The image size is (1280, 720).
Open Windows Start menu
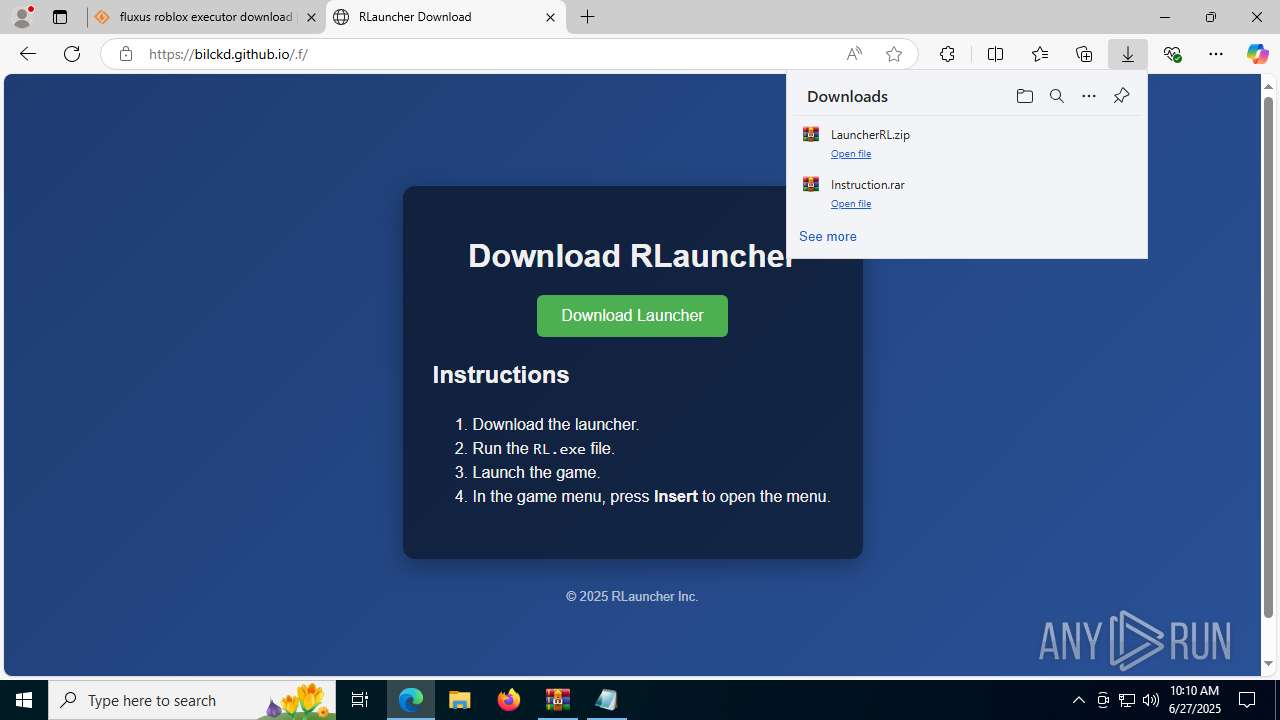pyautogui.click(x=24, y=700)
